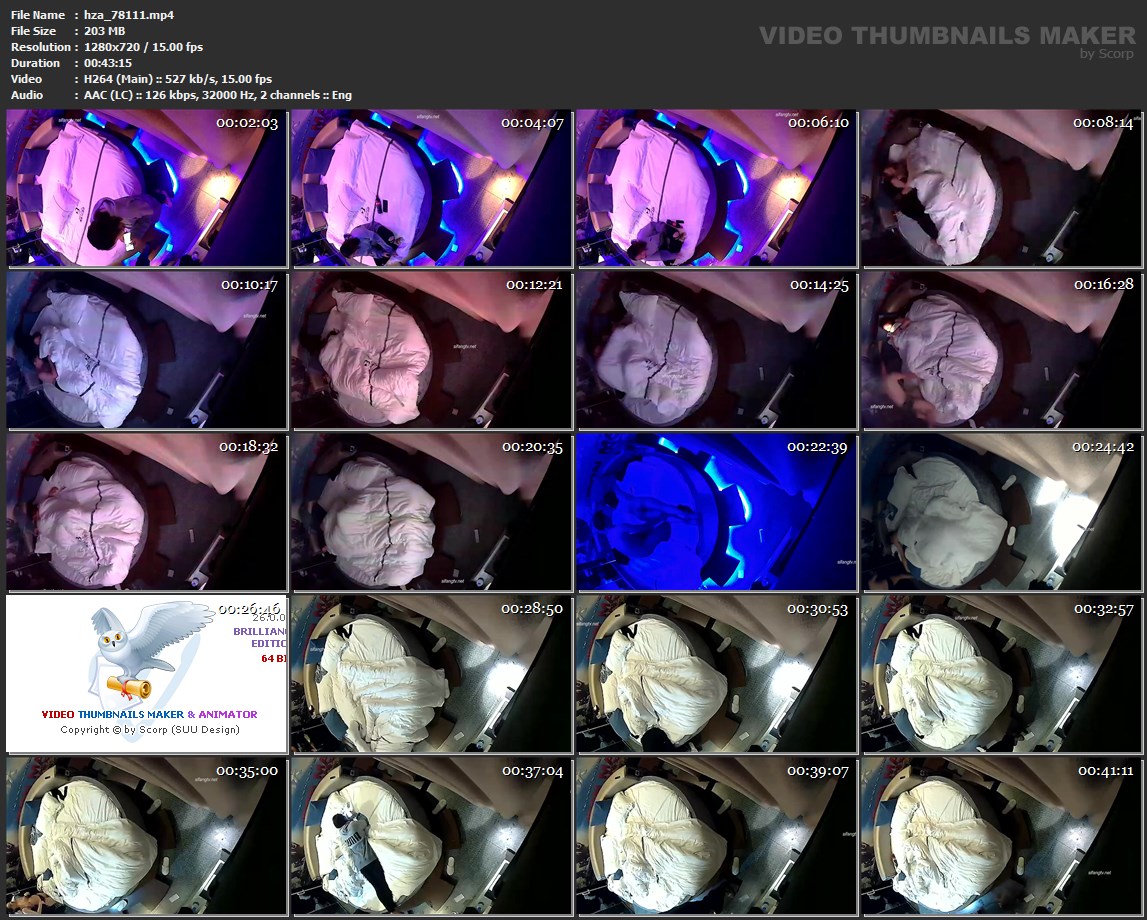1147x920 pixels.
Task: Click the 'by Scorp' credit text
Action: click(x=1107, y=54)
